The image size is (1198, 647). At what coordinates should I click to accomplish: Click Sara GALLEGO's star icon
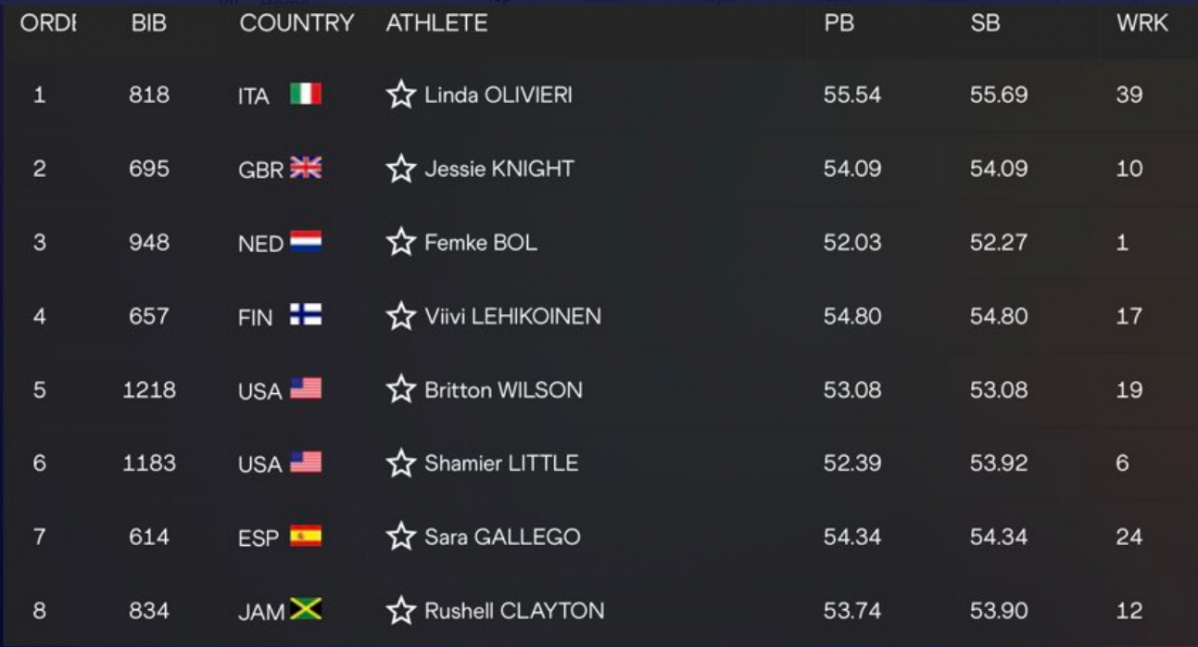pos(401,536)
